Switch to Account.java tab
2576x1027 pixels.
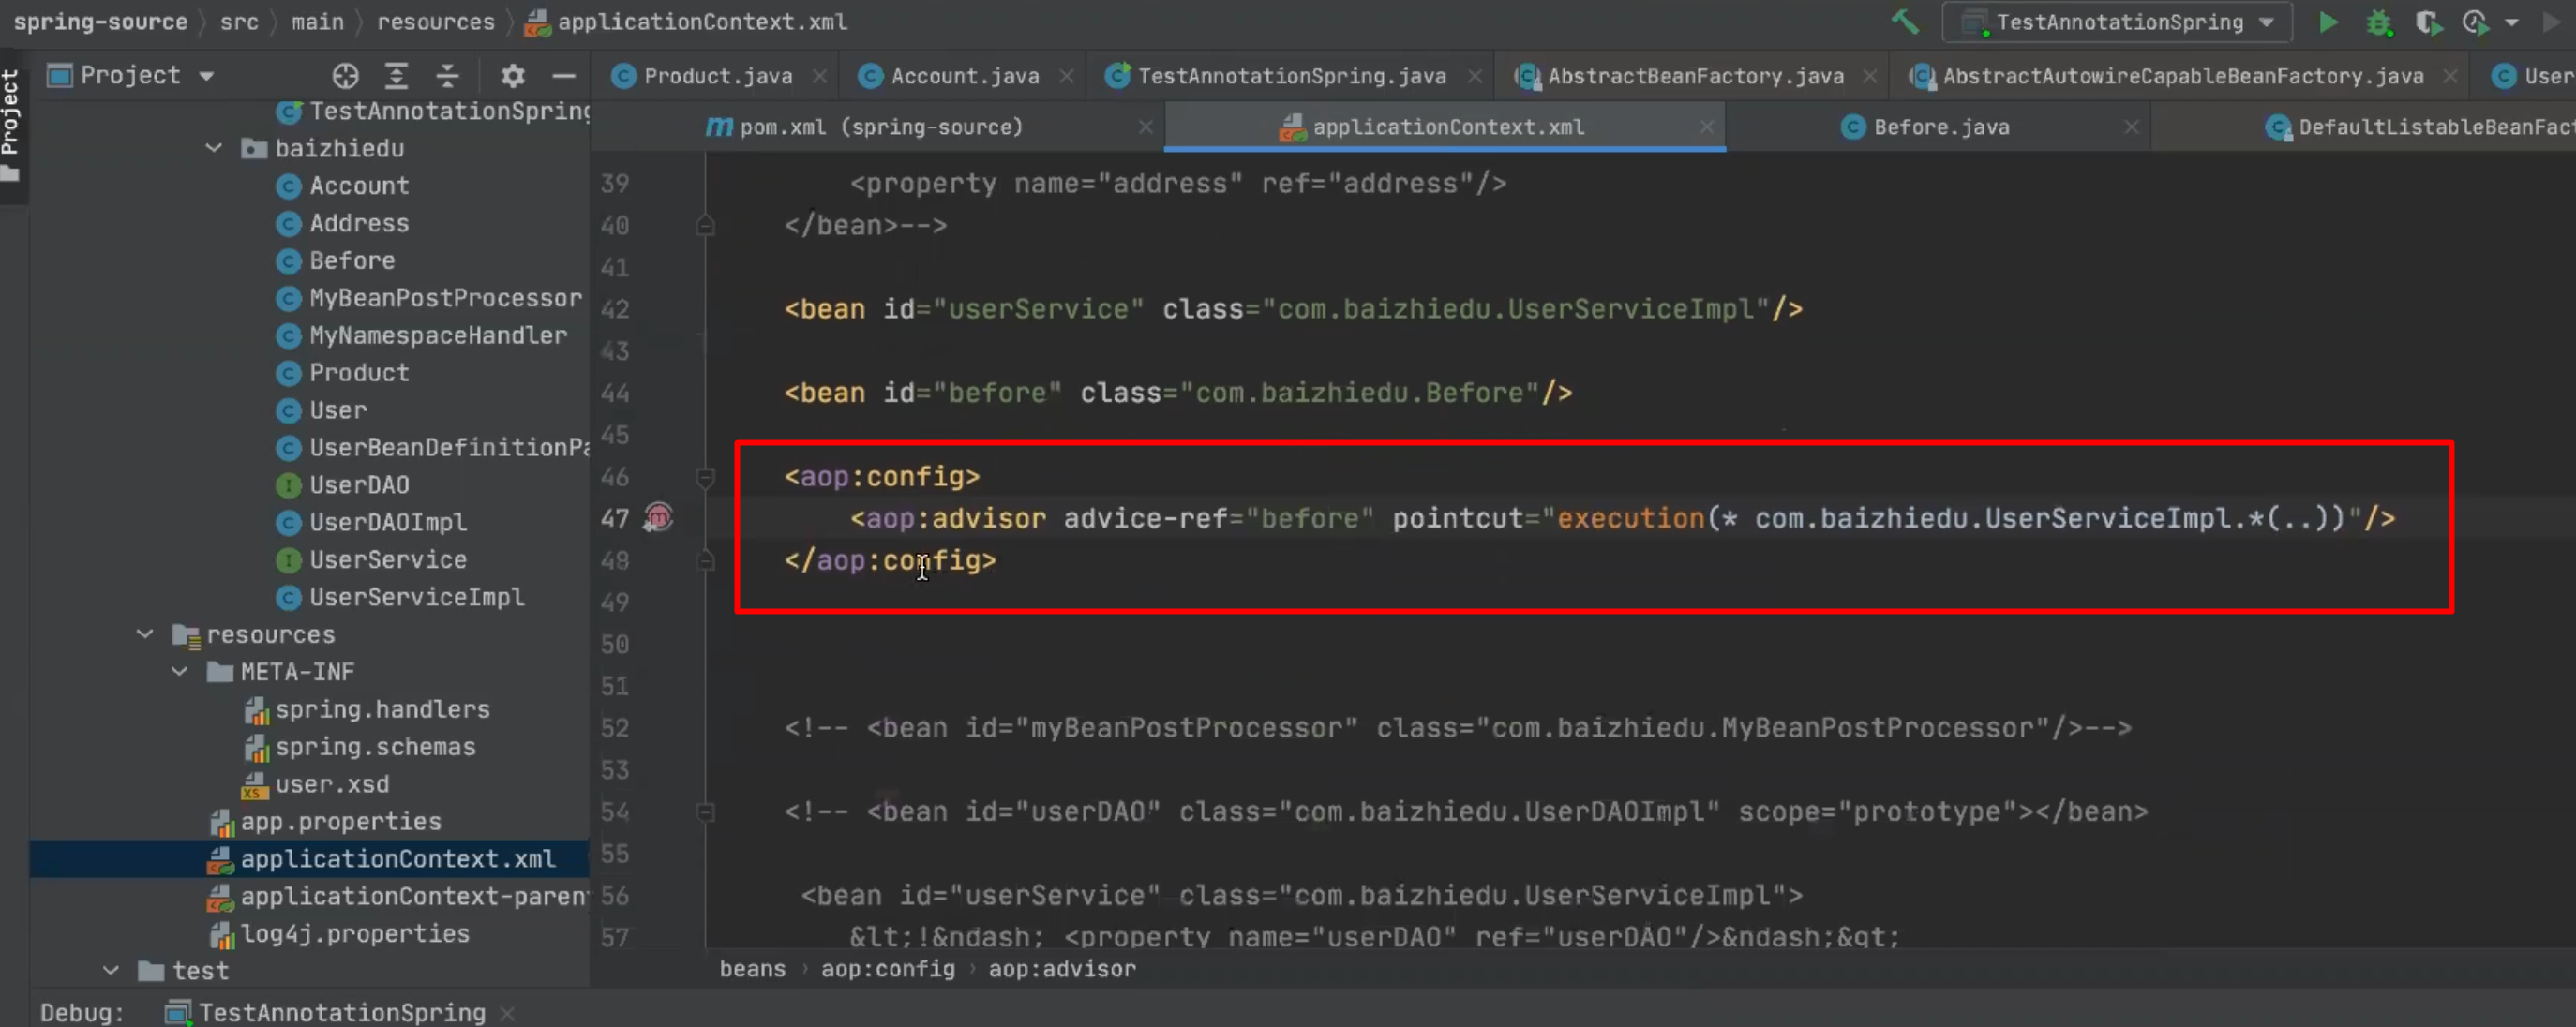964,76
